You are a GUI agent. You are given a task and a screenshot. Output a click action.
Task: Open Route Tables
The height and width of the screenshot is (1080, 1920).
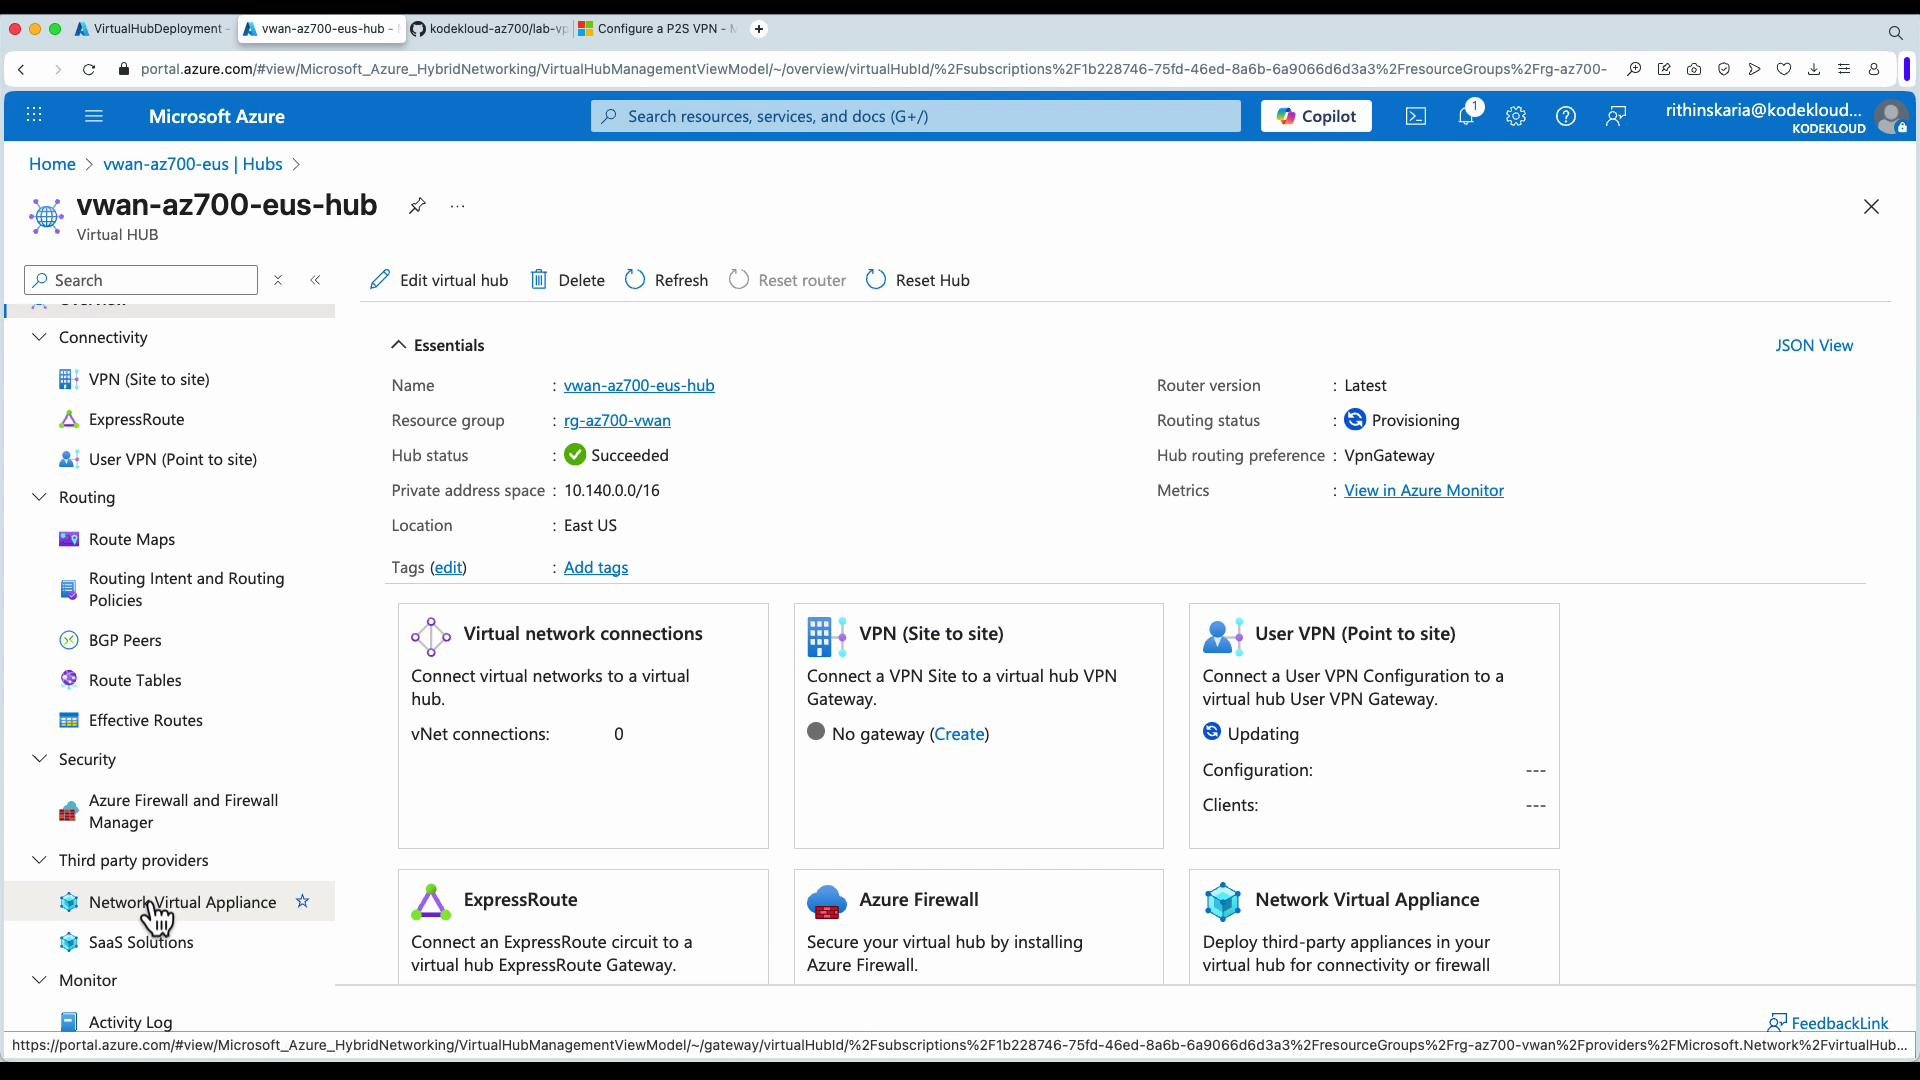pos(135,680)
